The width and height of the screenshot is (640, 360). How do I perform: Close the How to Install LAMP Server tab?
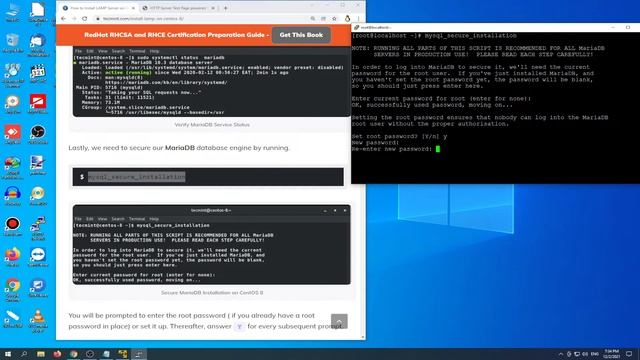pos(133,8)
